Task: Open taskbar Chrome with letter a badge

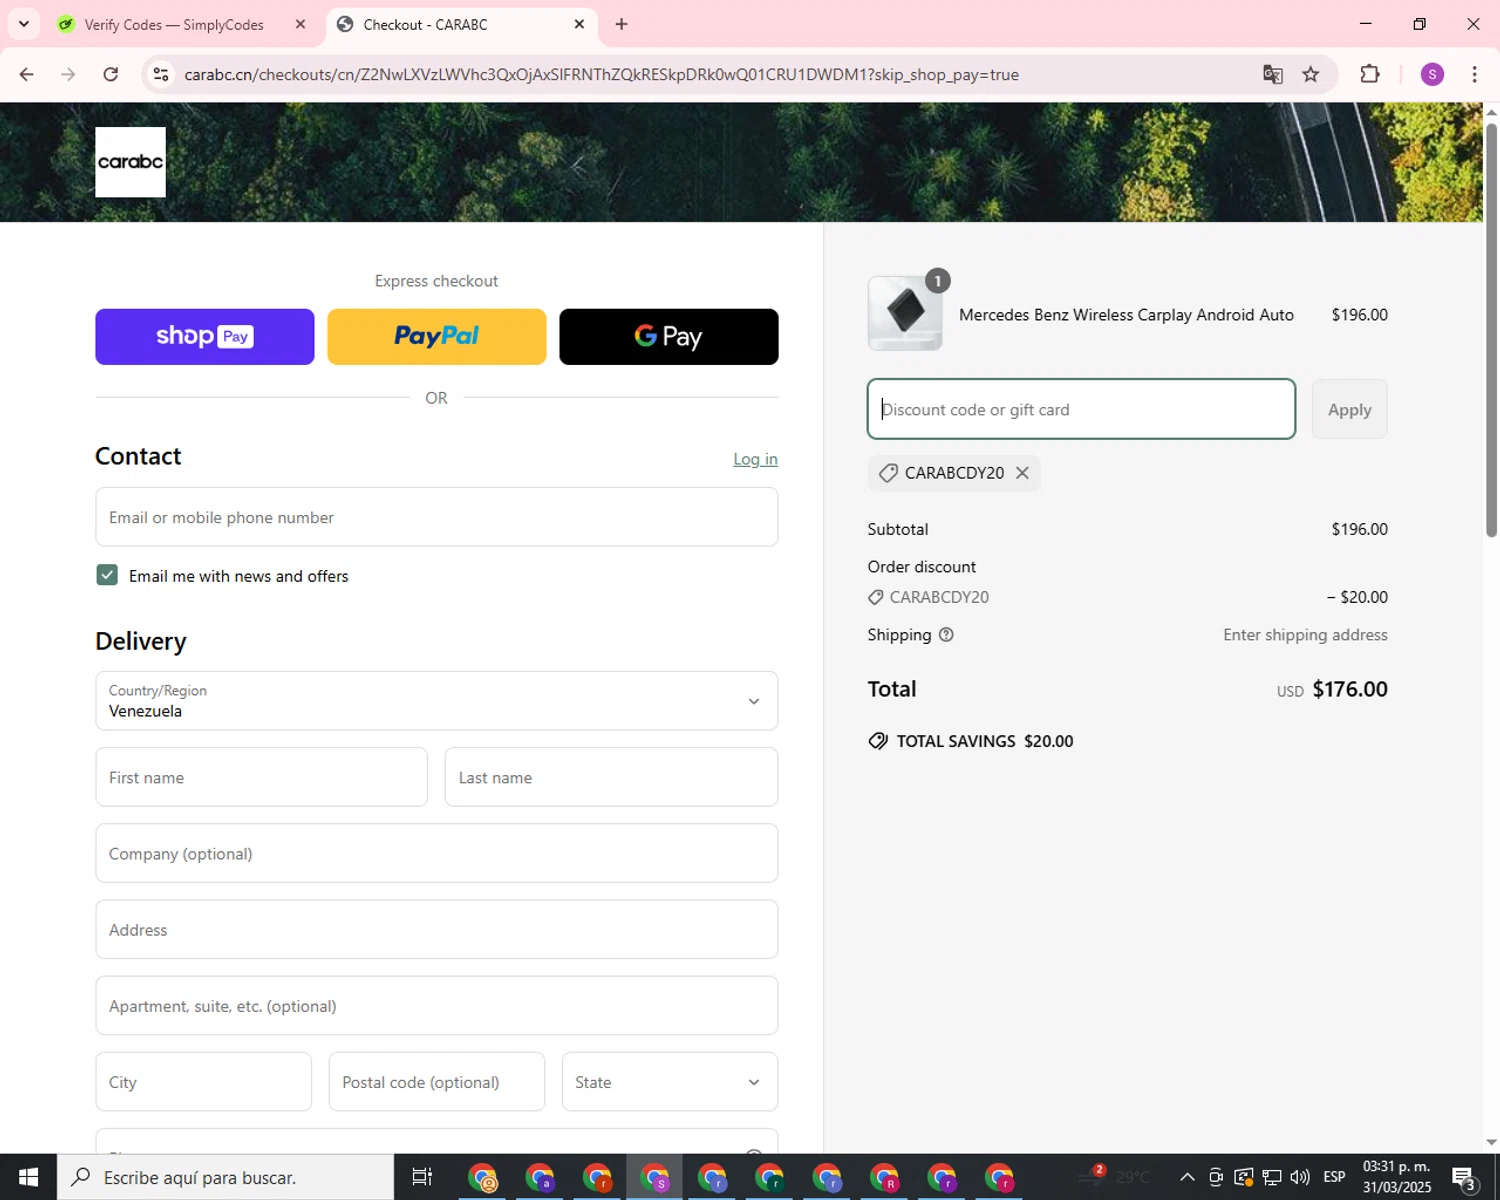Action: coord(540,1177)
